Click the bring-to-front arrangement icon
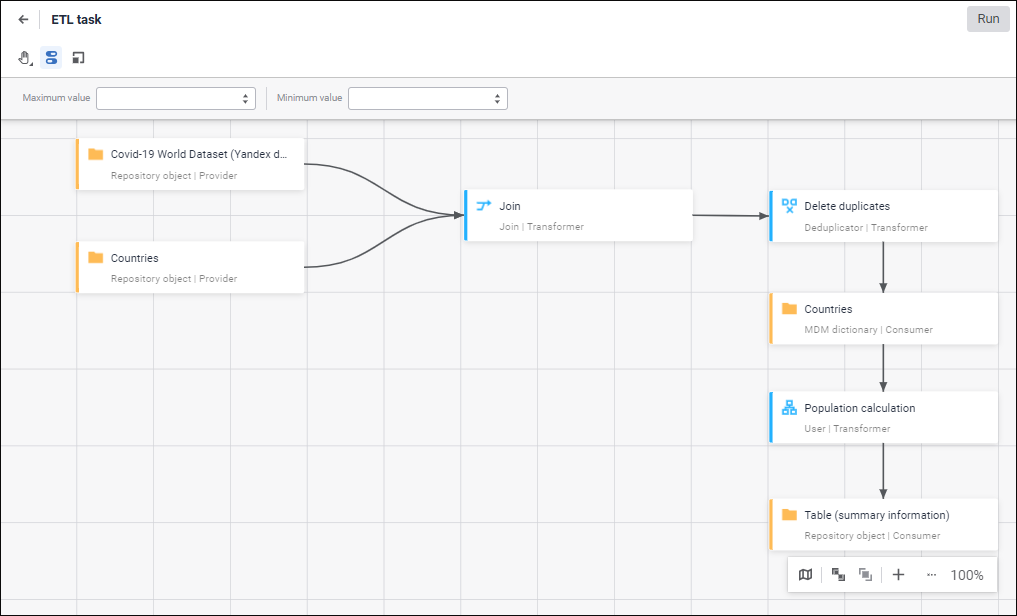The height and width of the screenshot is (616, 1017). (x=838, y=575)
